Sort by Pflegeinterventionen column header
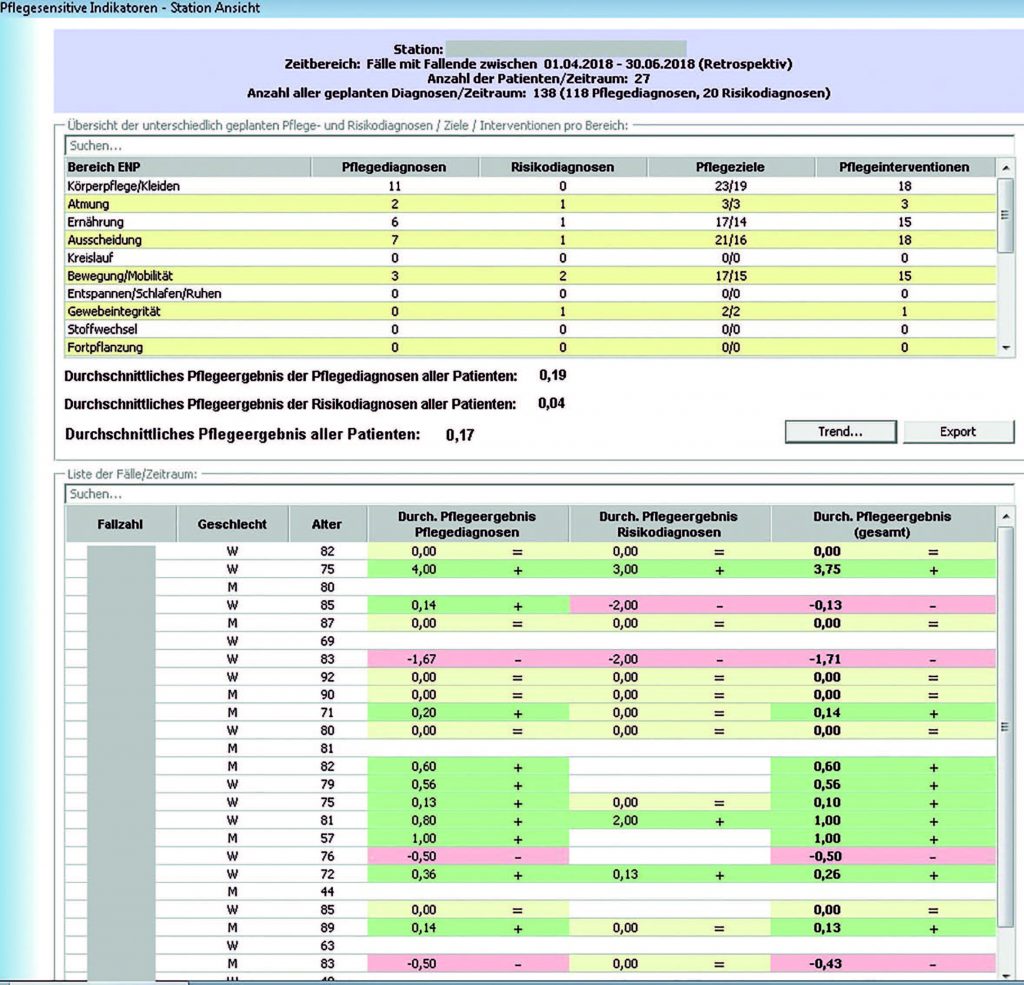Screen dimensions: 1024x985 904,167
